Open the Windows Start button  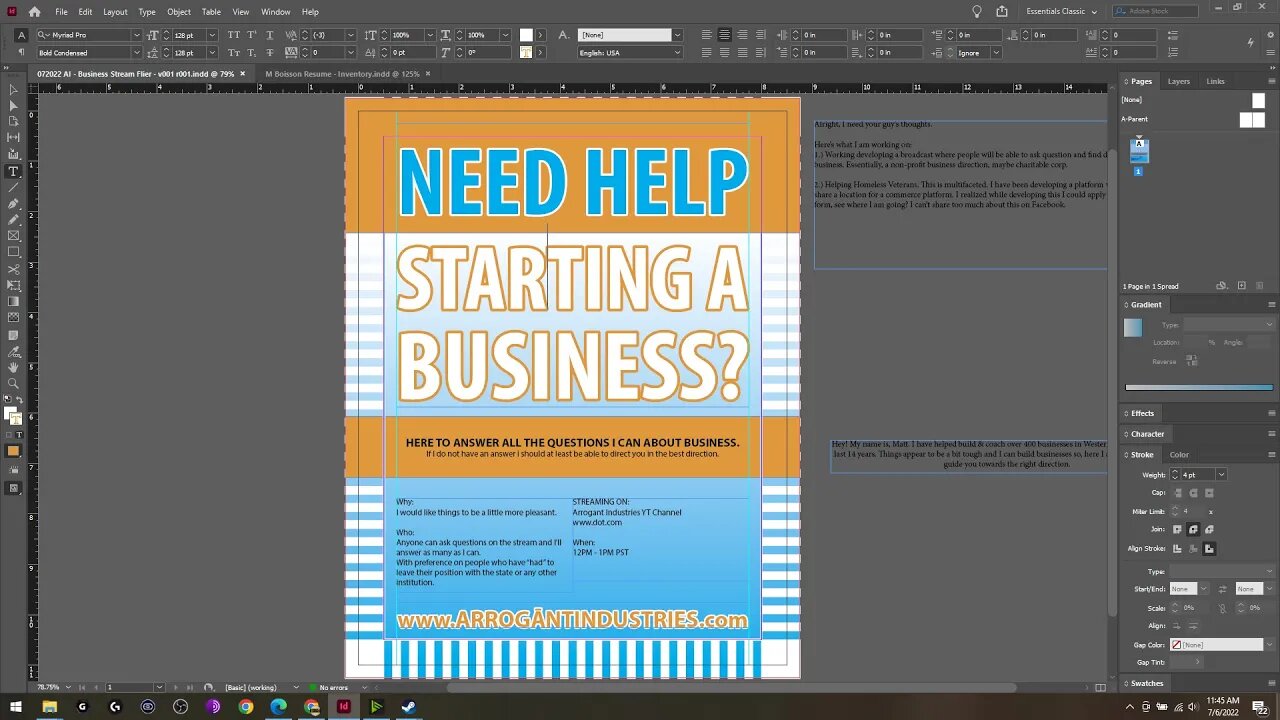click(x=16, y=706)
